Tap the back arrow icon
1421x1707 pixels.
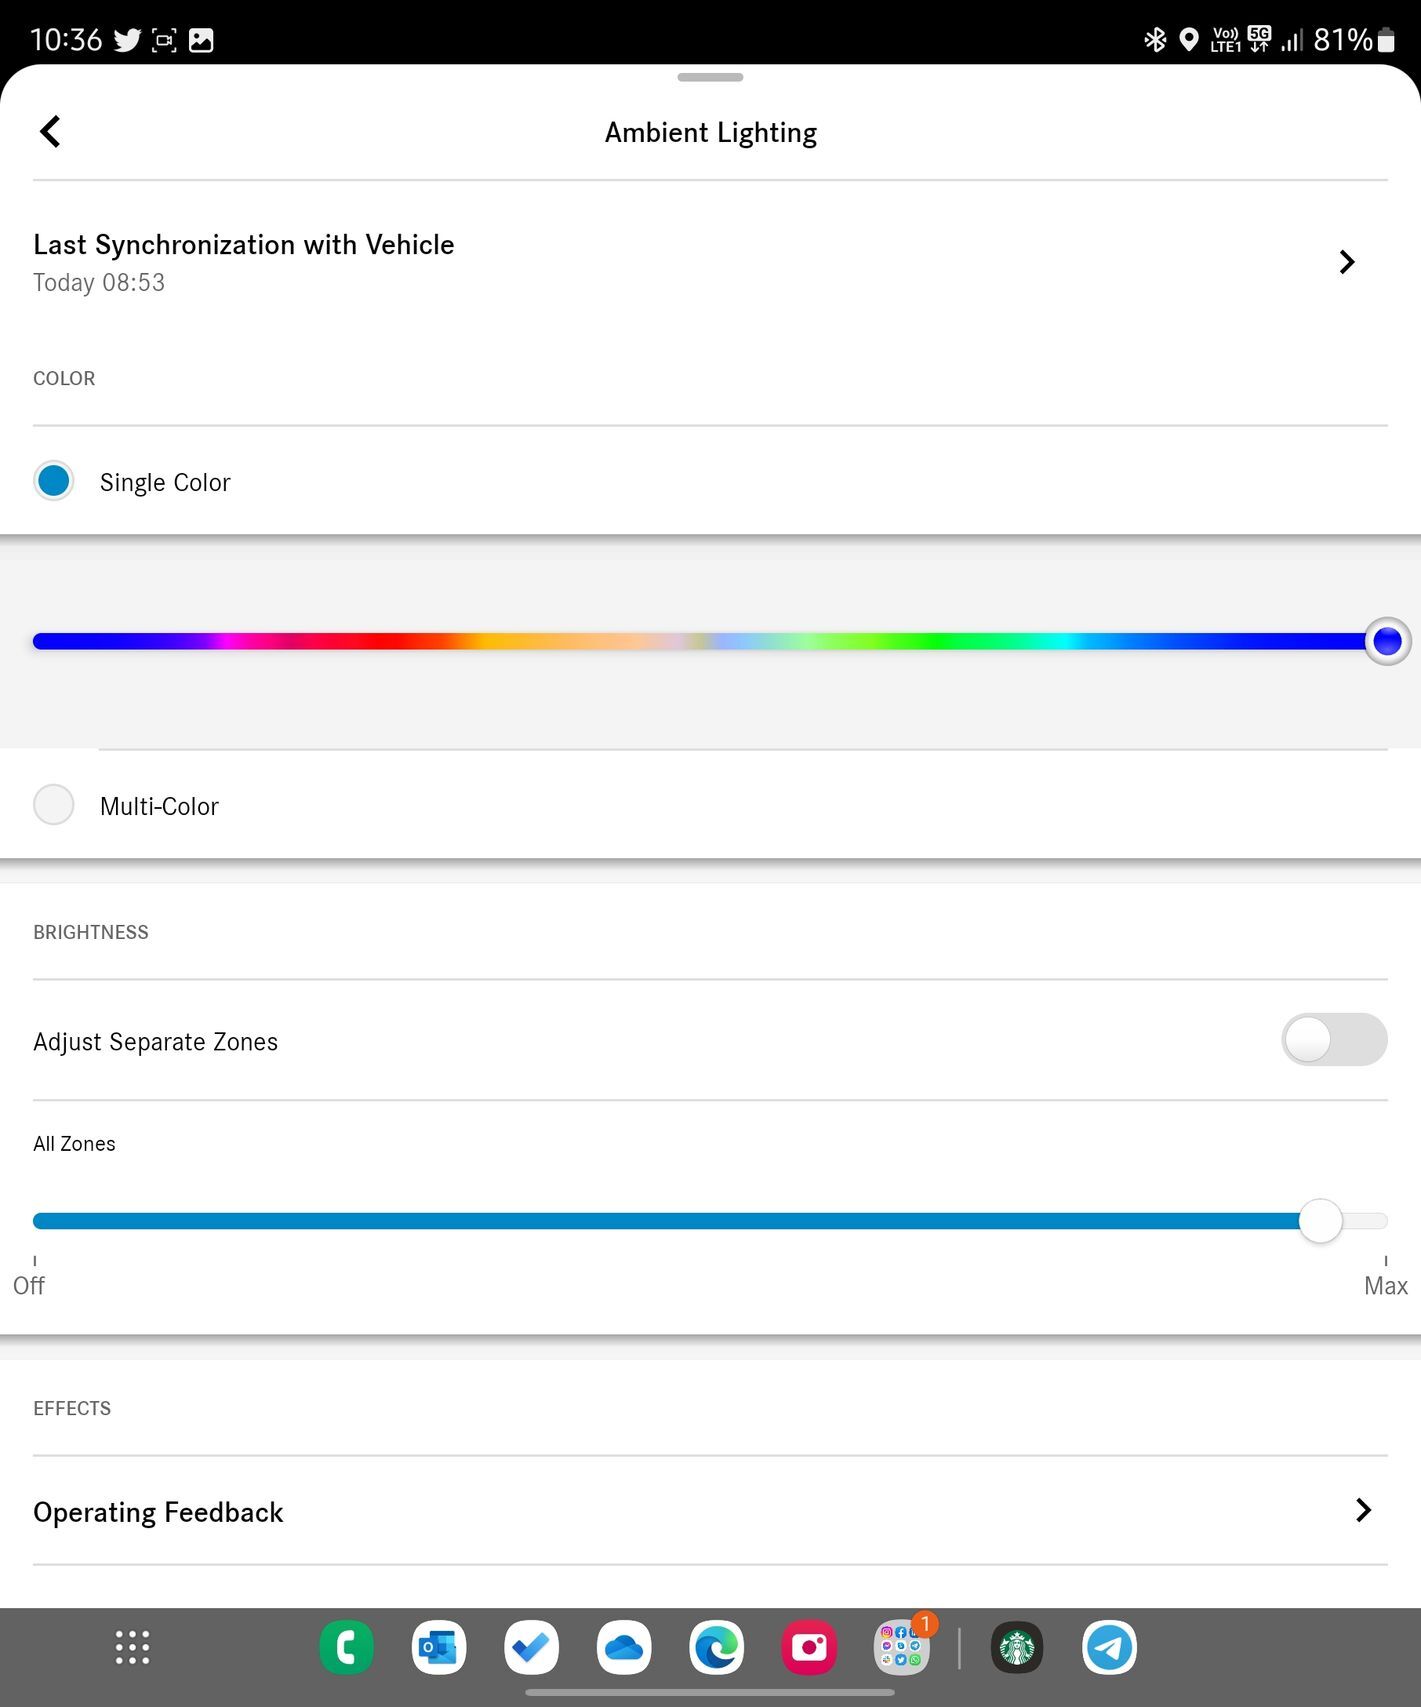50,131
